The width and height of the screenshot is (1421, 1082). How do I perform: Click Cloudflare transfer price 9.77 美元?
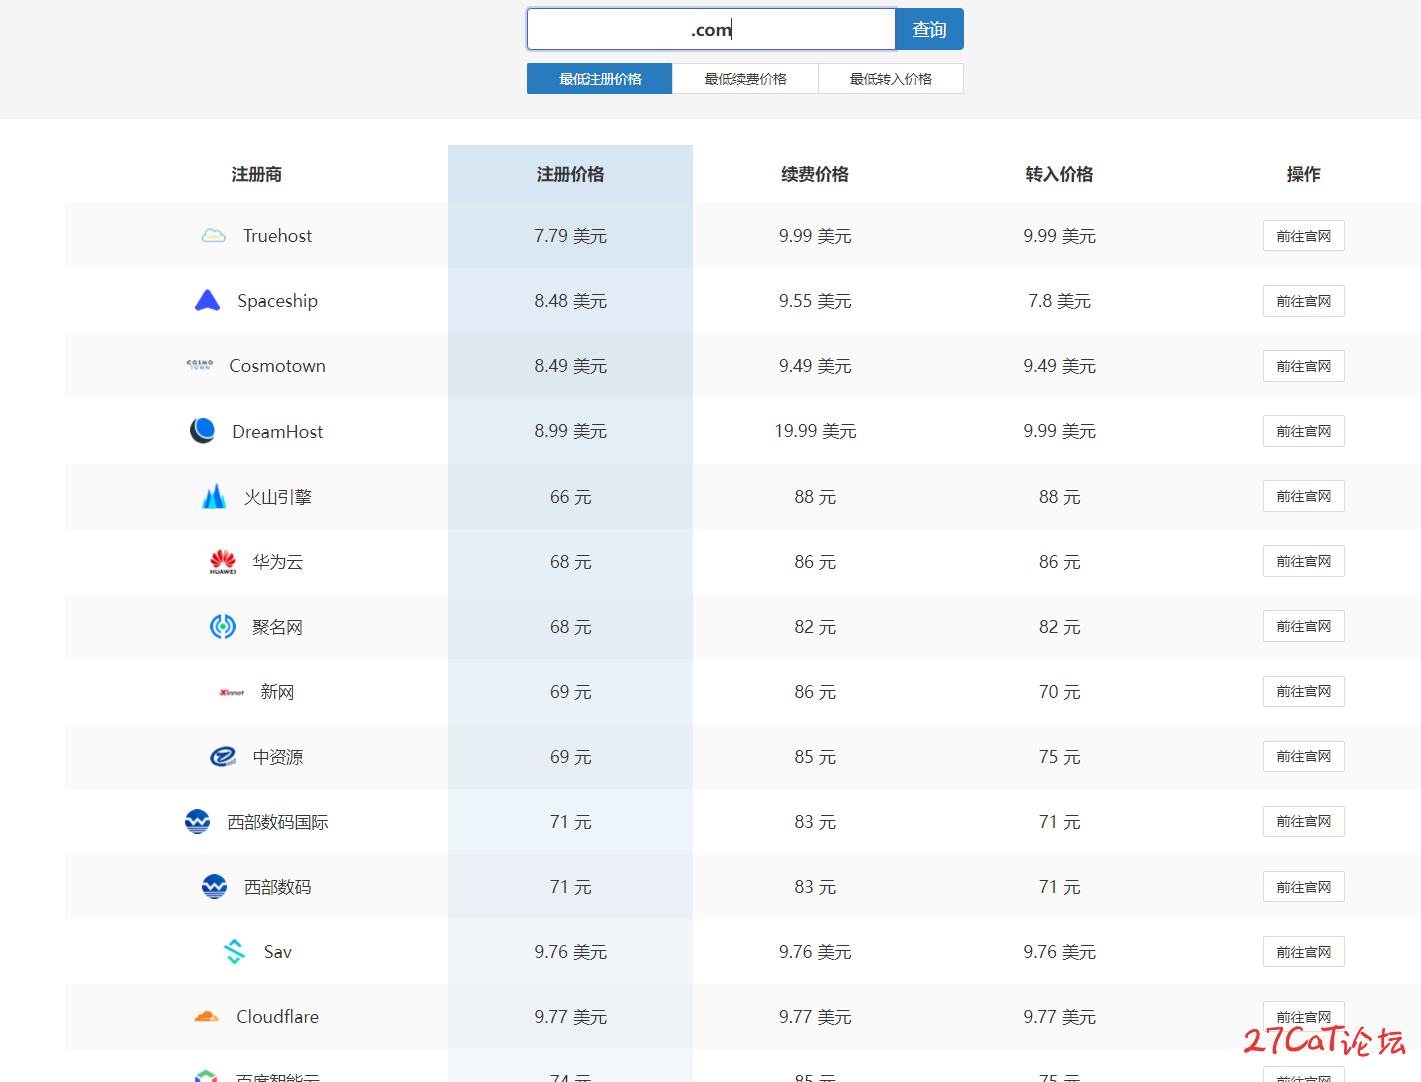tap(1059, 1017)
